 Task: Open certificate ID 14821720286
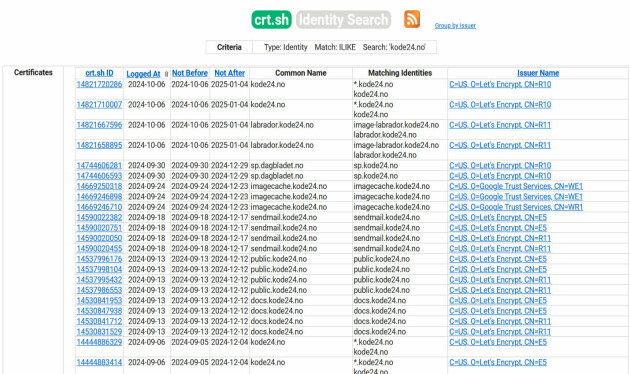click(x=99, y=84)
